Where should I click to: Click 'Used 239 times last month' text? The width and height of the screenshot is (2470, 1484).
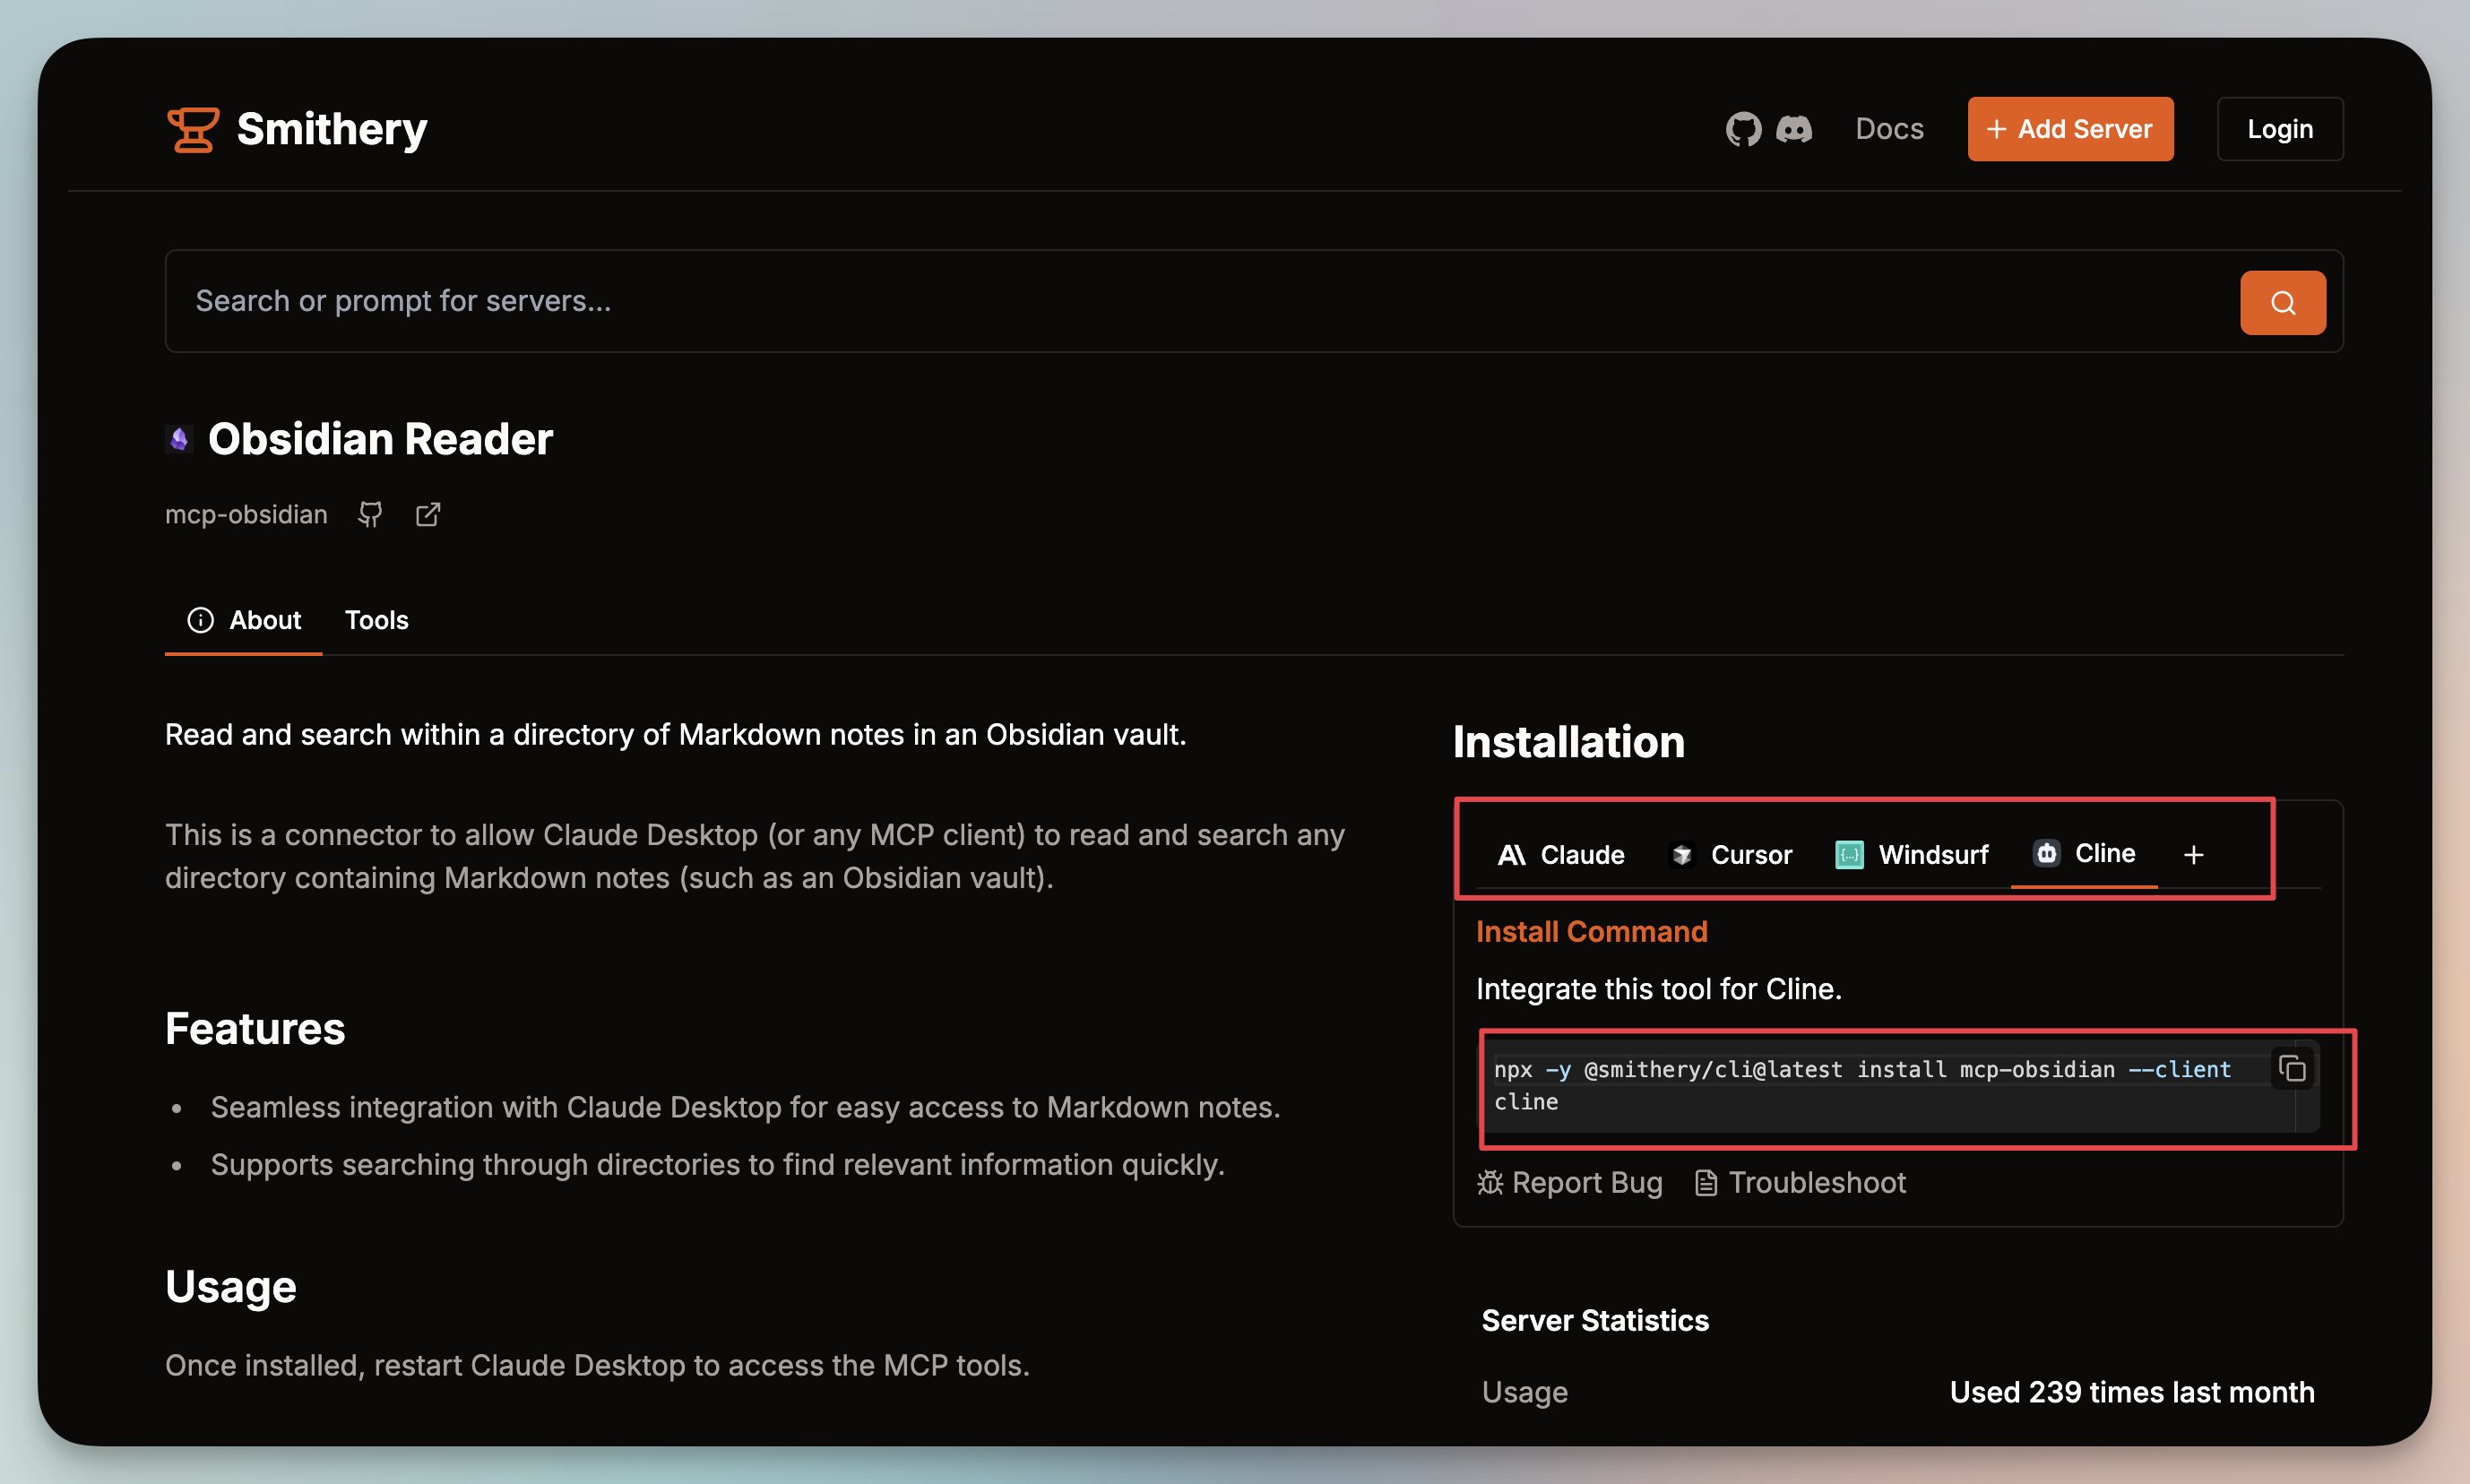click(x=2132, y=1392)
